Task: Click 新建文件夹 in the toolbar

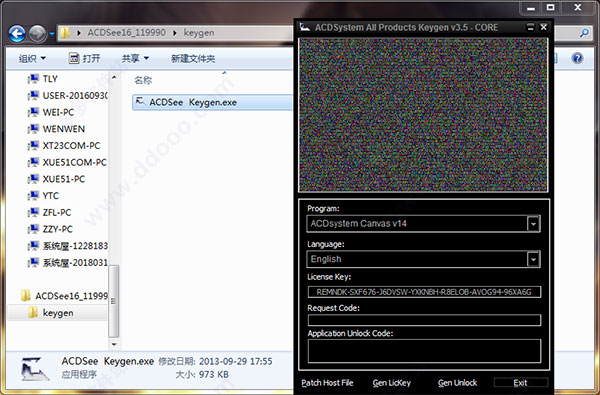Action: (193, 59)
